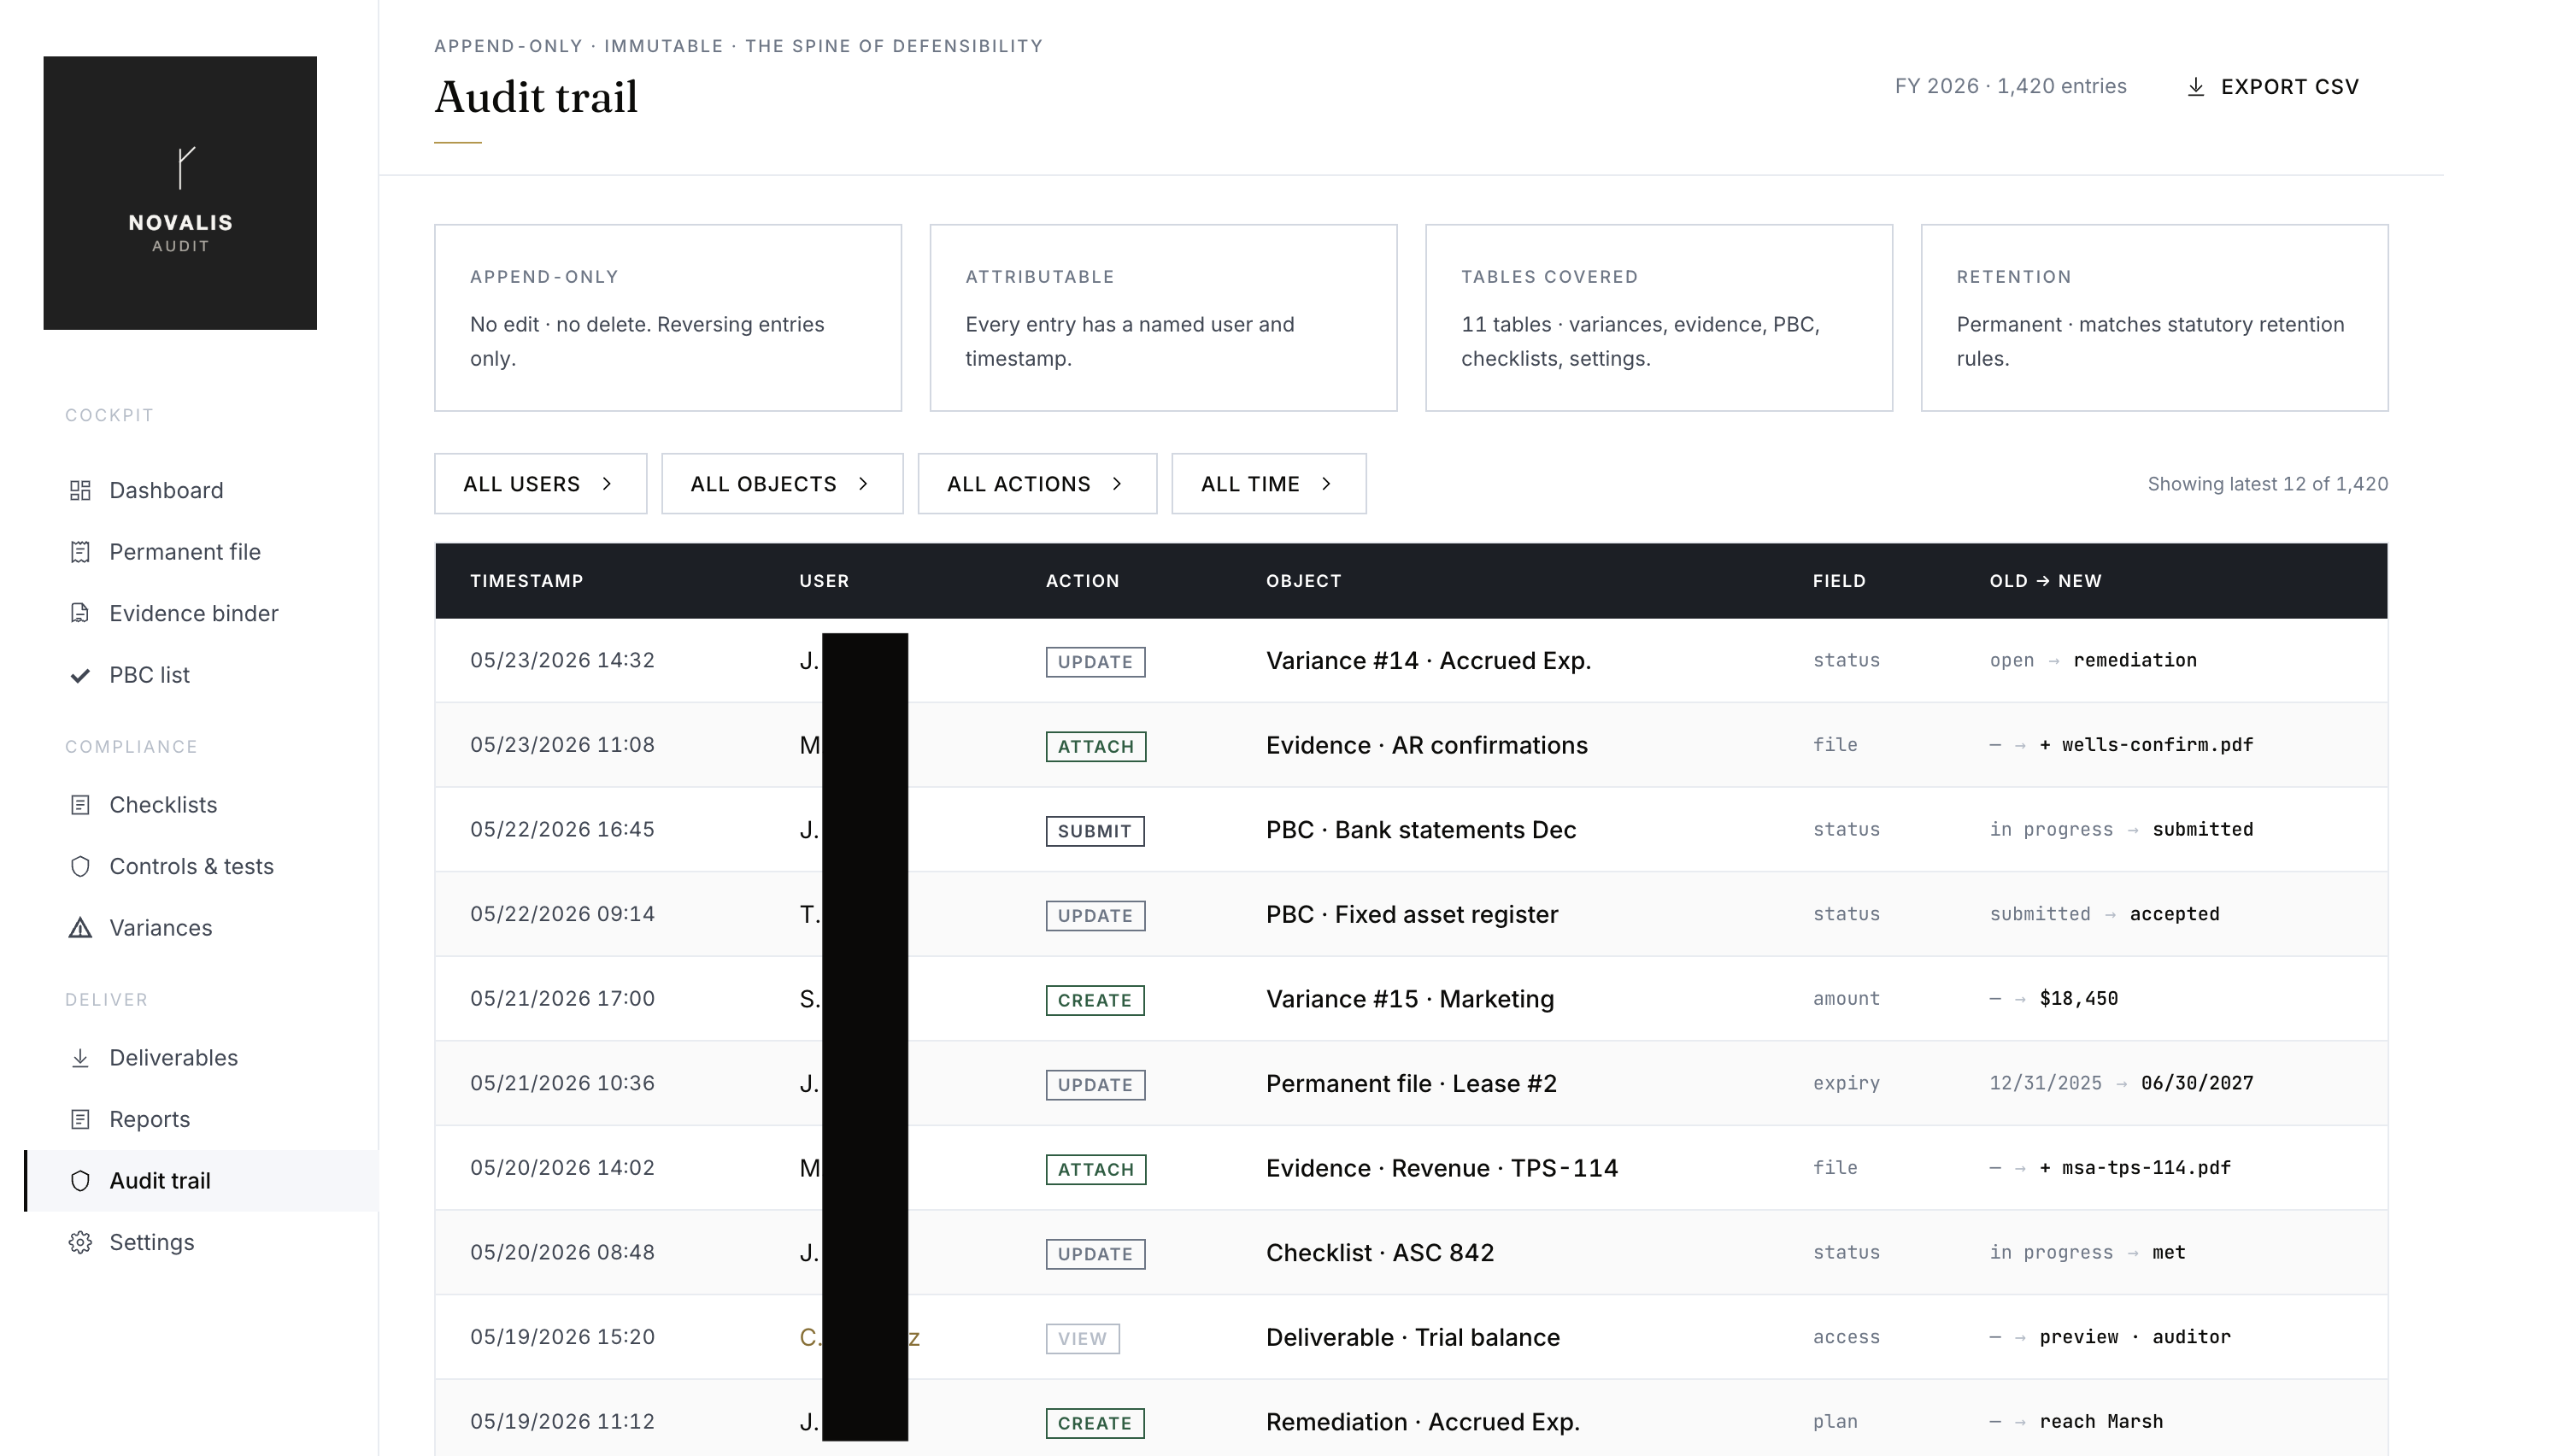Click the Timestamp column header
Screen dimensions: 2555x1456
tap(526, 581)
